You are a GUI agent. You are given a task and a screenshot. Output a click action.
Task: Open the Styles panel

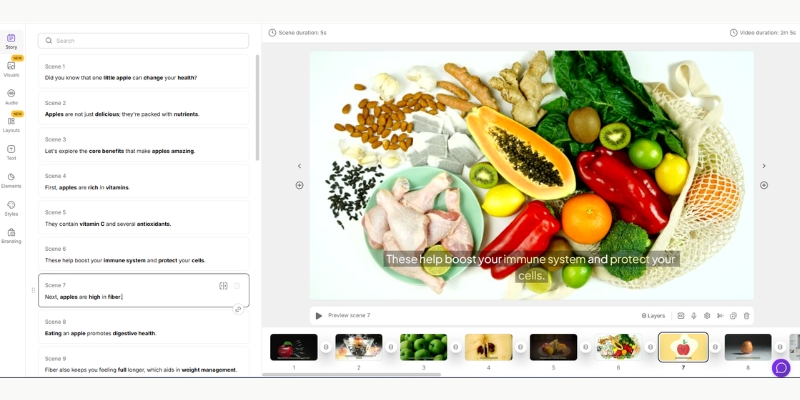coord(11,208)
